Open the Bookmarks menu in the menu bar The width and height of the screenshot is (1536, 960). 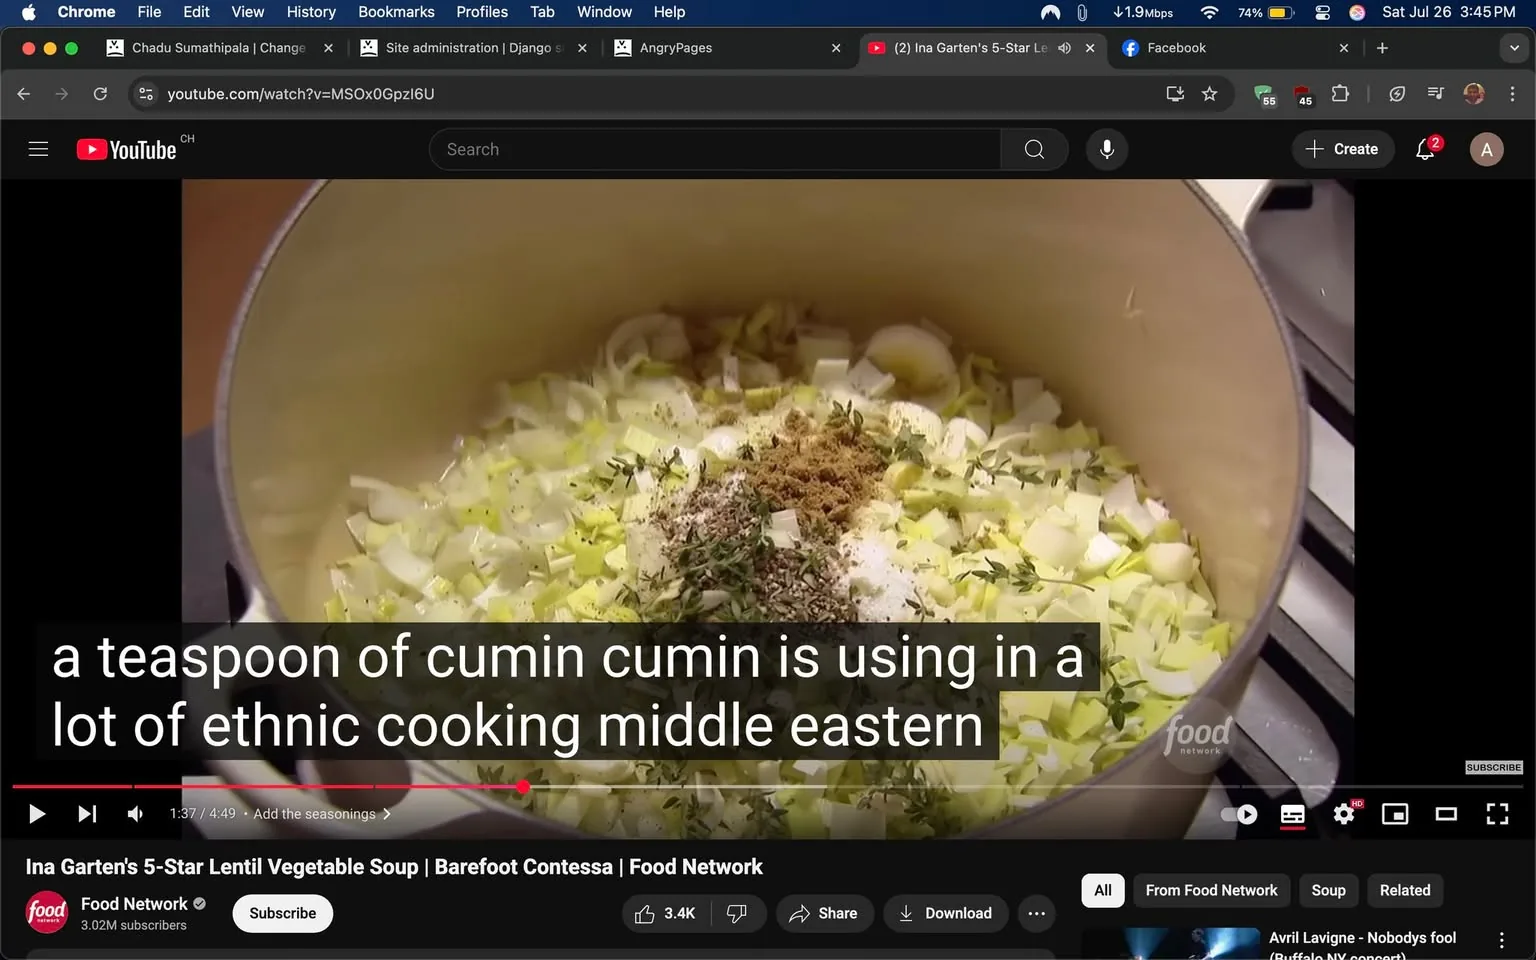396,12
